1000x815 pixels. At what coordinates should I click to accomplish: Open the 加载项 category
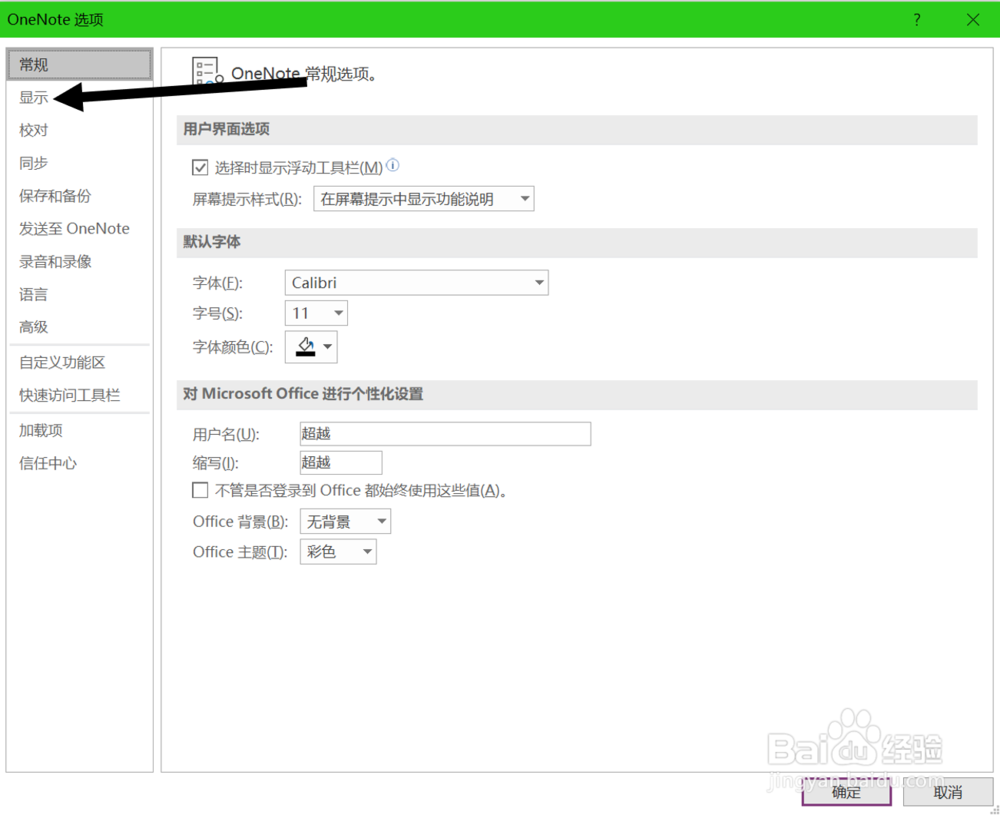[80, 430]
